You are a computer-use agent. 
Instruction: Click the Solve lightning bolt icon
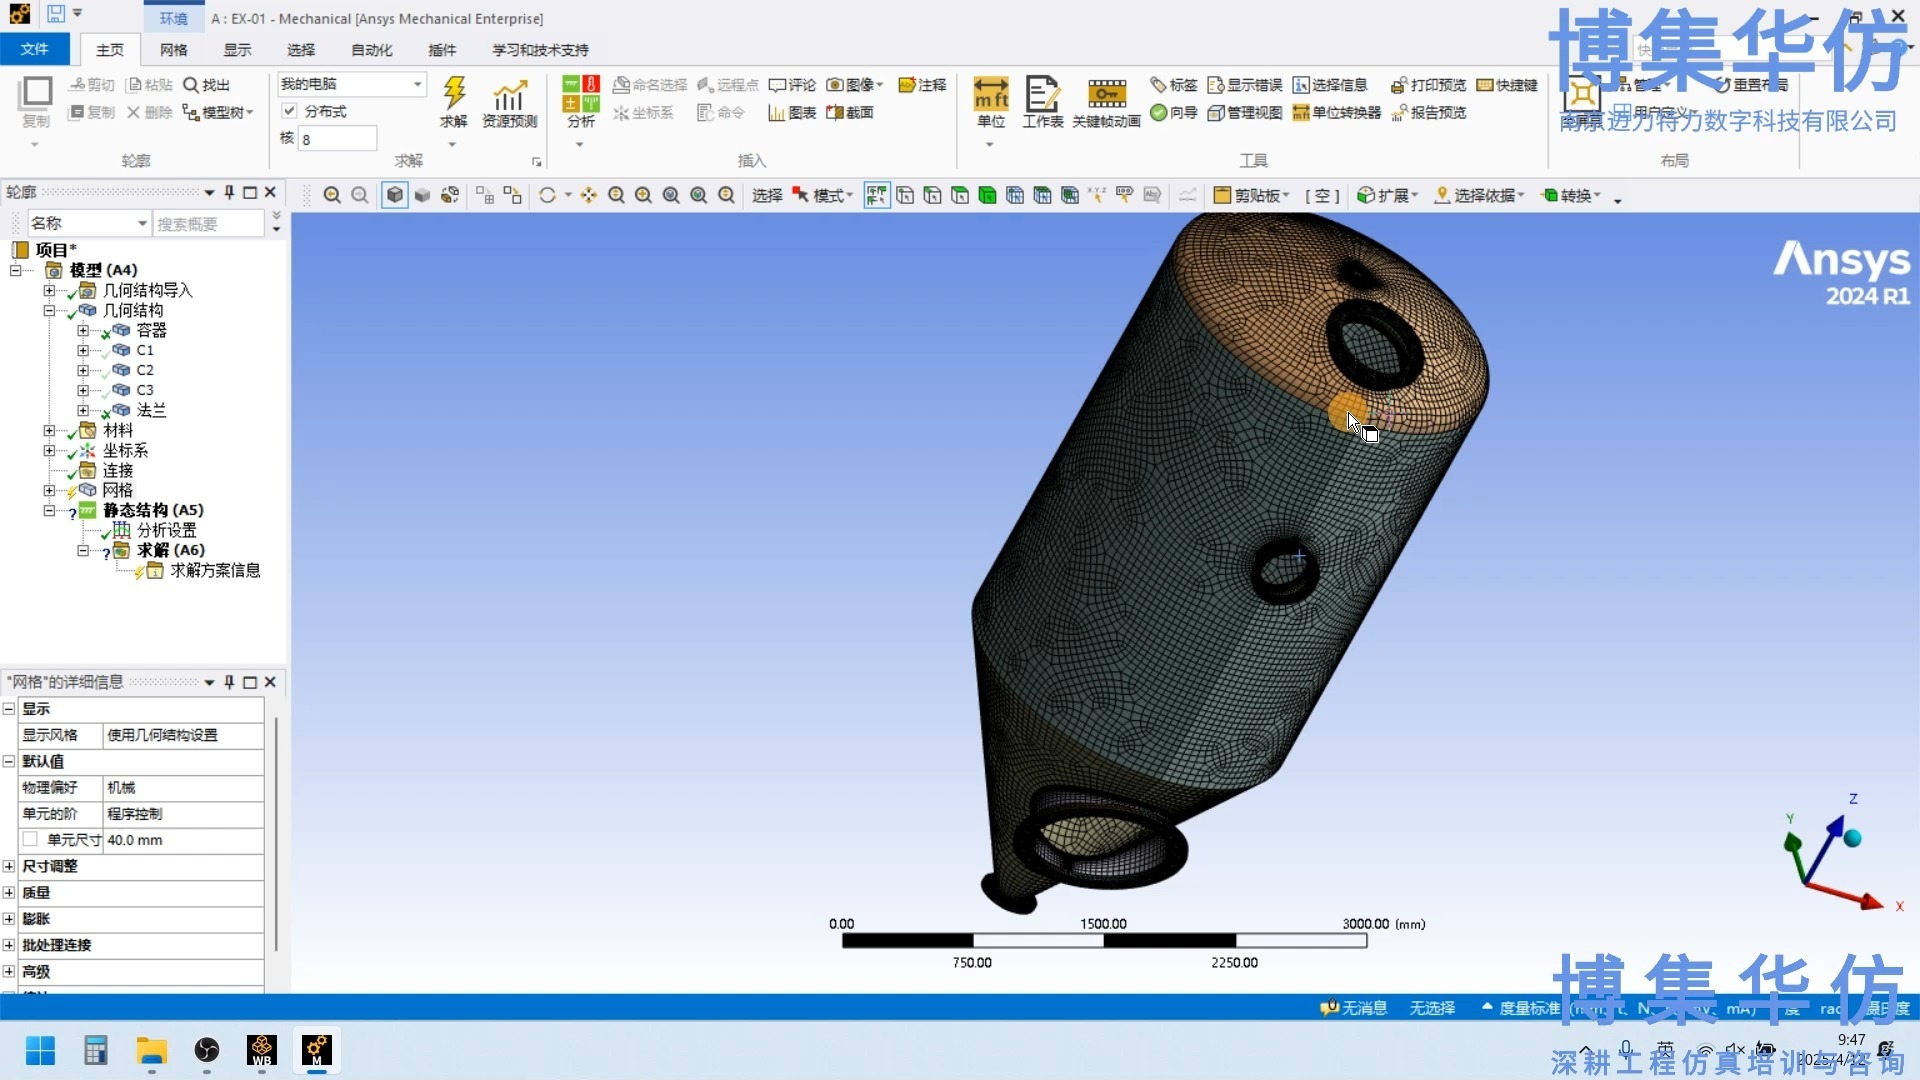pos(454,94)
